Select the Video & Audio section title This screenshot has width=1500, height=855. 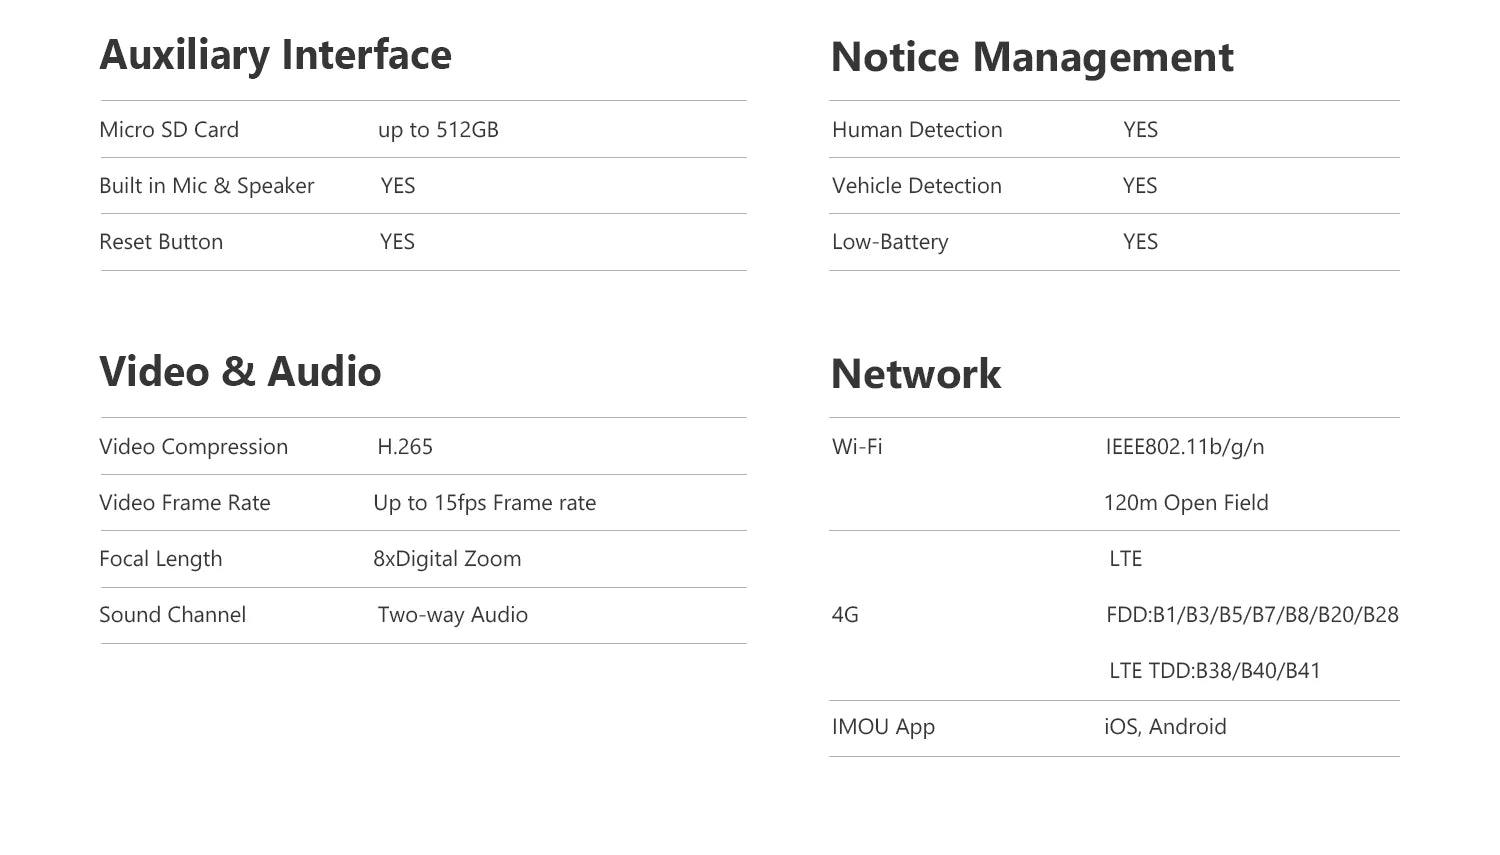tap(240, 372)
